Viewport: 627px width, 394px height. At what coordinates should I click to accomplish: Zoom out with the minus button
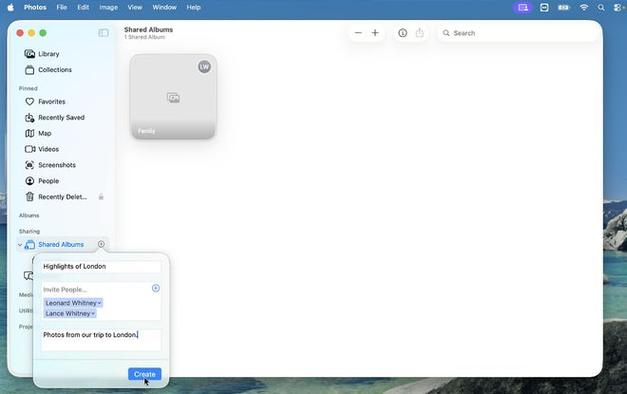click(x=358, y=33)
